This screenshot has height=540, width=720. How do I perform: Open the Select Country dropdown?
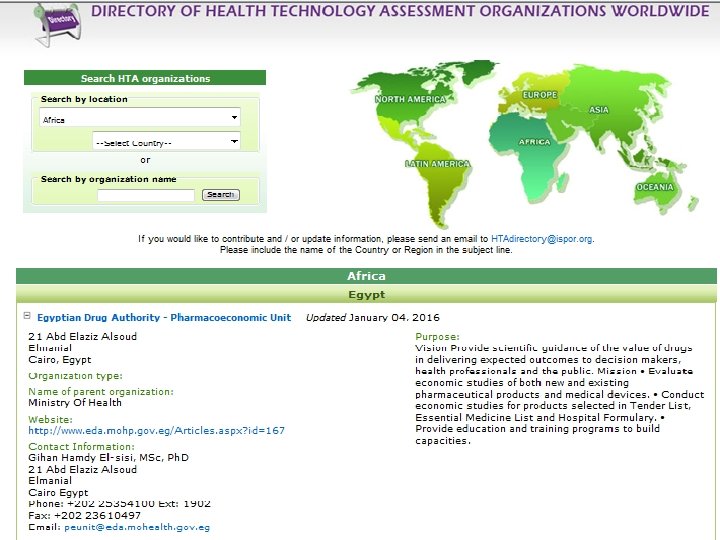coord(166,141)
